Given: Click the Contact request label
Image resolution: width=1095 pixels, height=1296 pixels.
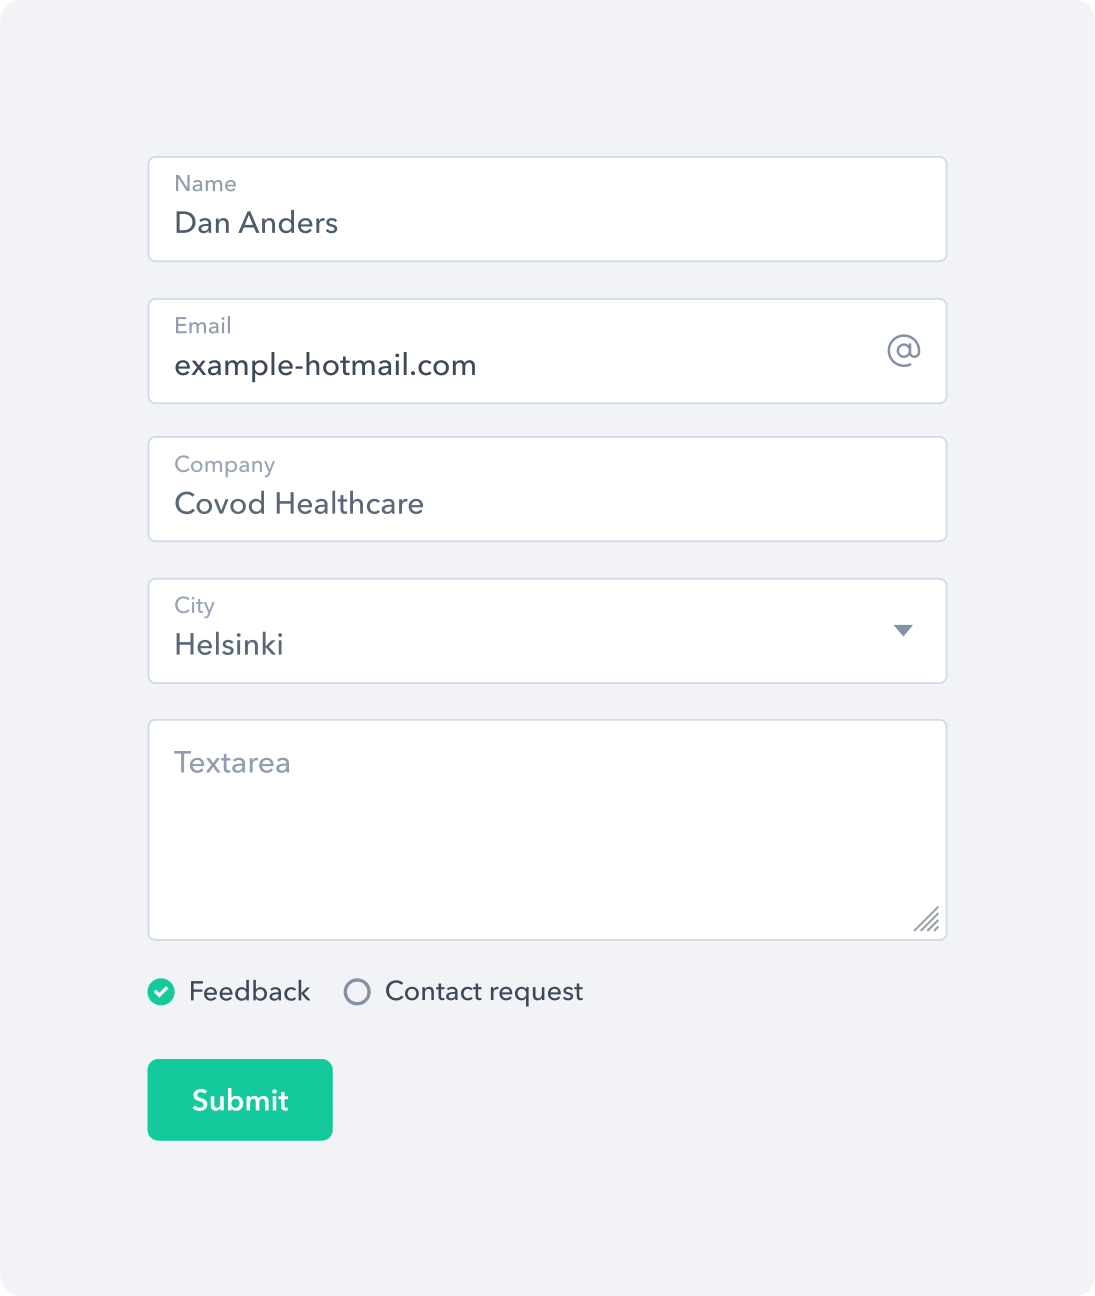Looking at the screenshot, I should (483, 991).
